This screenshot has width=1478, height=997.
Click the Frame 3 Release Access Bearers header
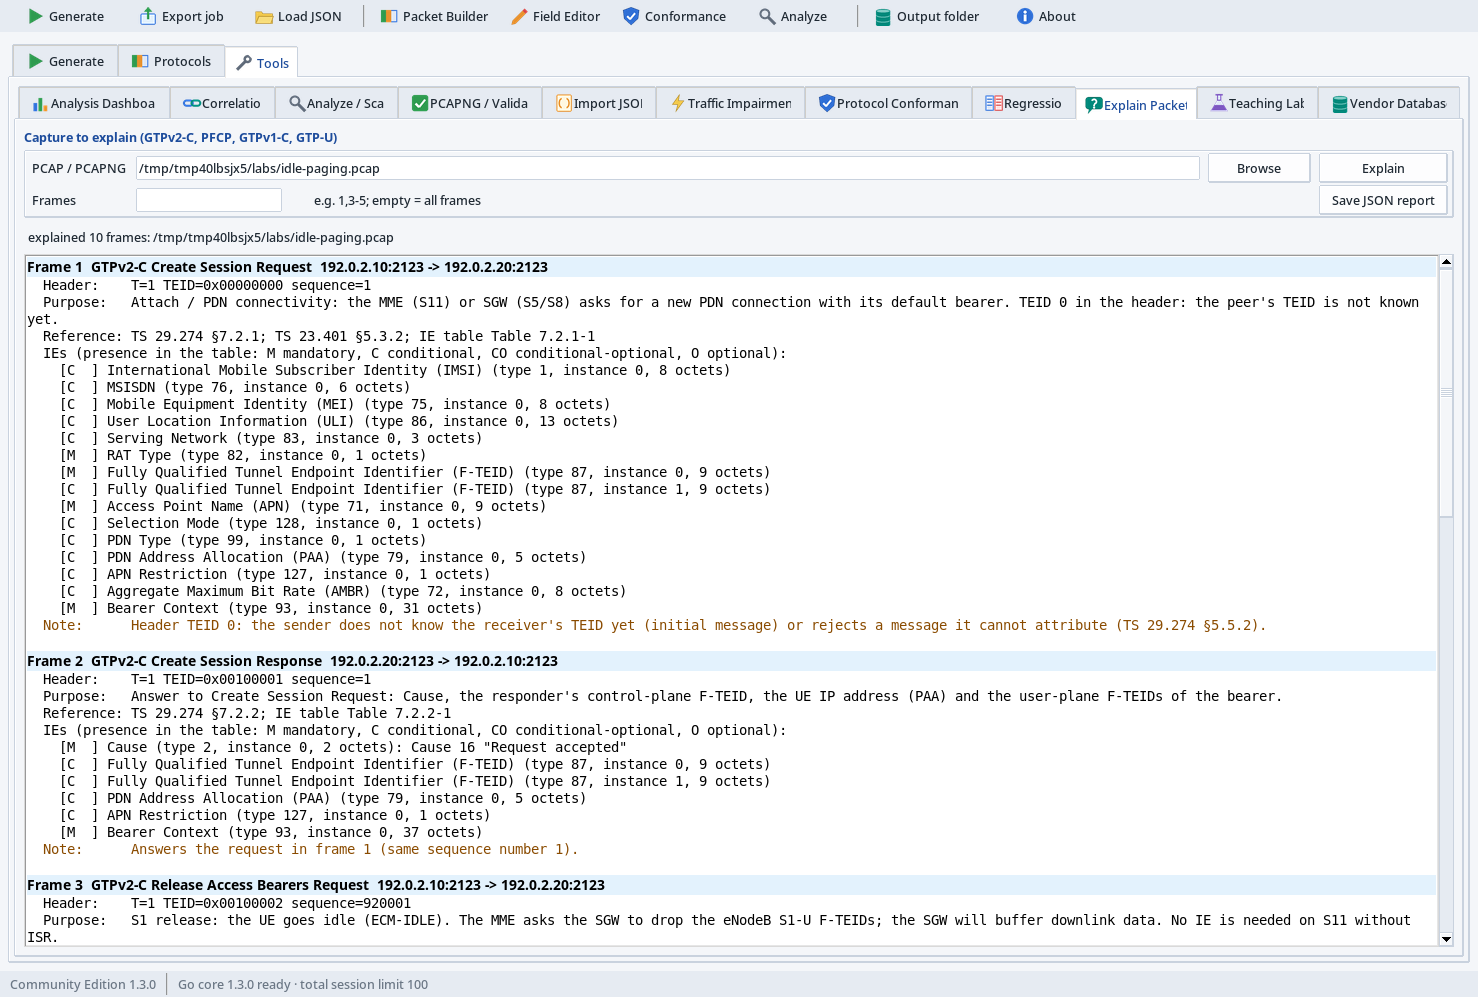click(731, 885)
